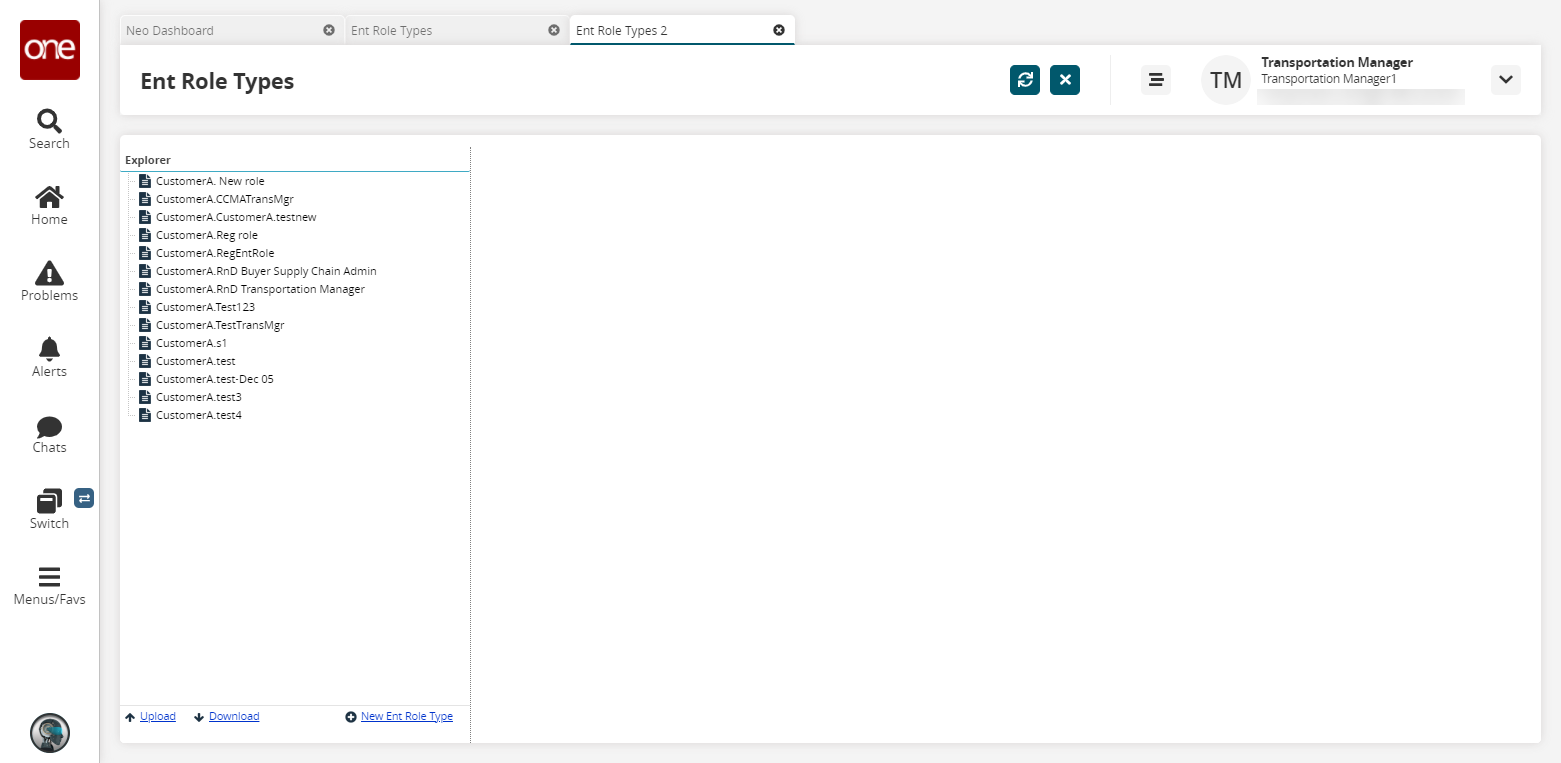Select CustomerA. New role in Explorer
Image resolution: width=1561 pixels, height=763 pixels.
click(x=210, y=181)
